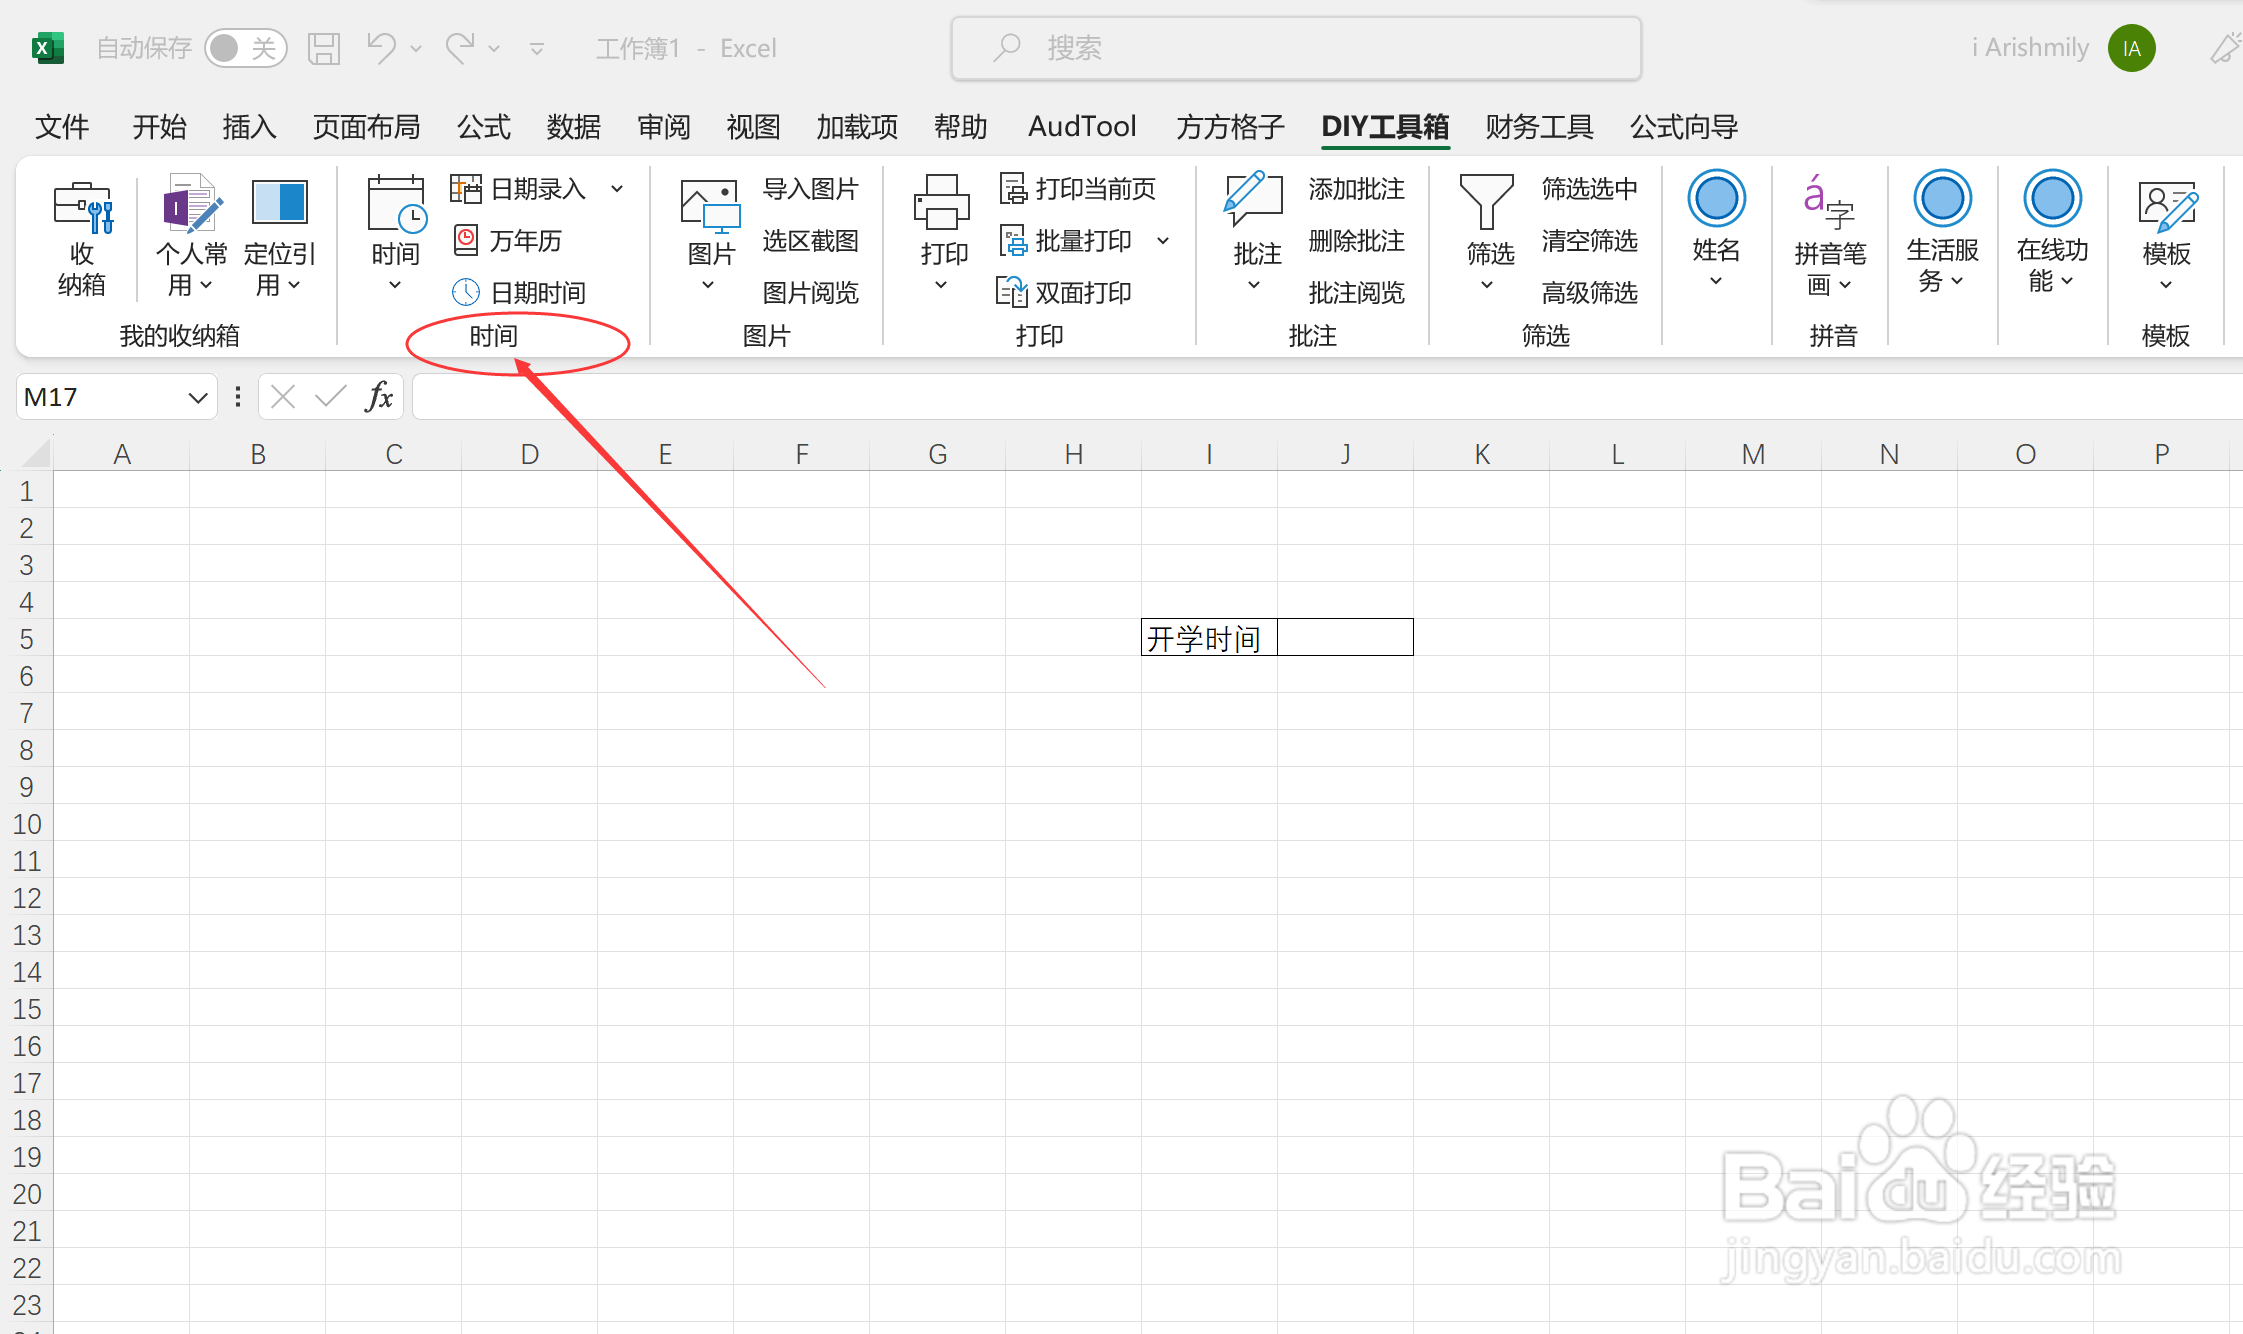Open the undo history dropdown arrow
The width and height of the screenshot is (2243, 1334).
pos(416,48)
